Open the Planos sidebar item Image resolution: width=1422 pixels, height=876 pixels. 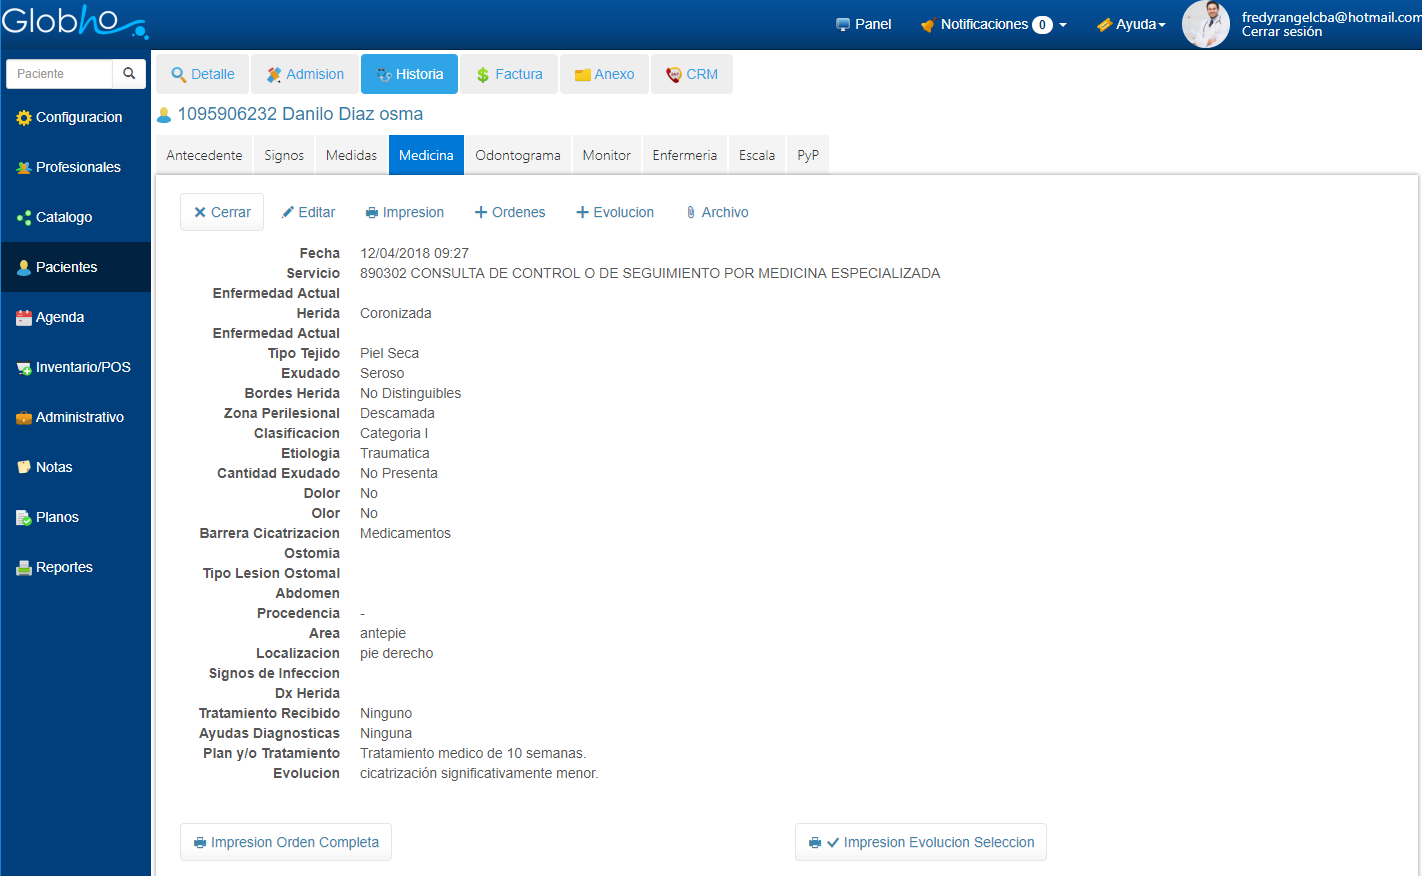pyautogui.click(x=57, y=517)
